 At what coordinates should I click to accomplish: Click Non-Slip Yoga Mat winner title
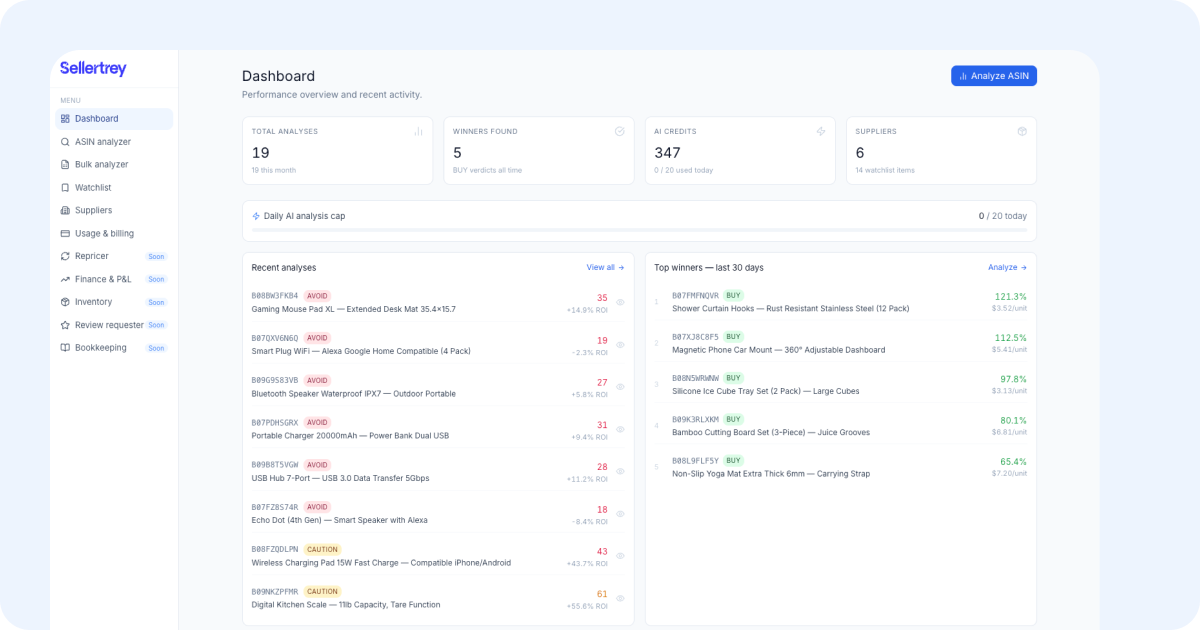point(771,474)
